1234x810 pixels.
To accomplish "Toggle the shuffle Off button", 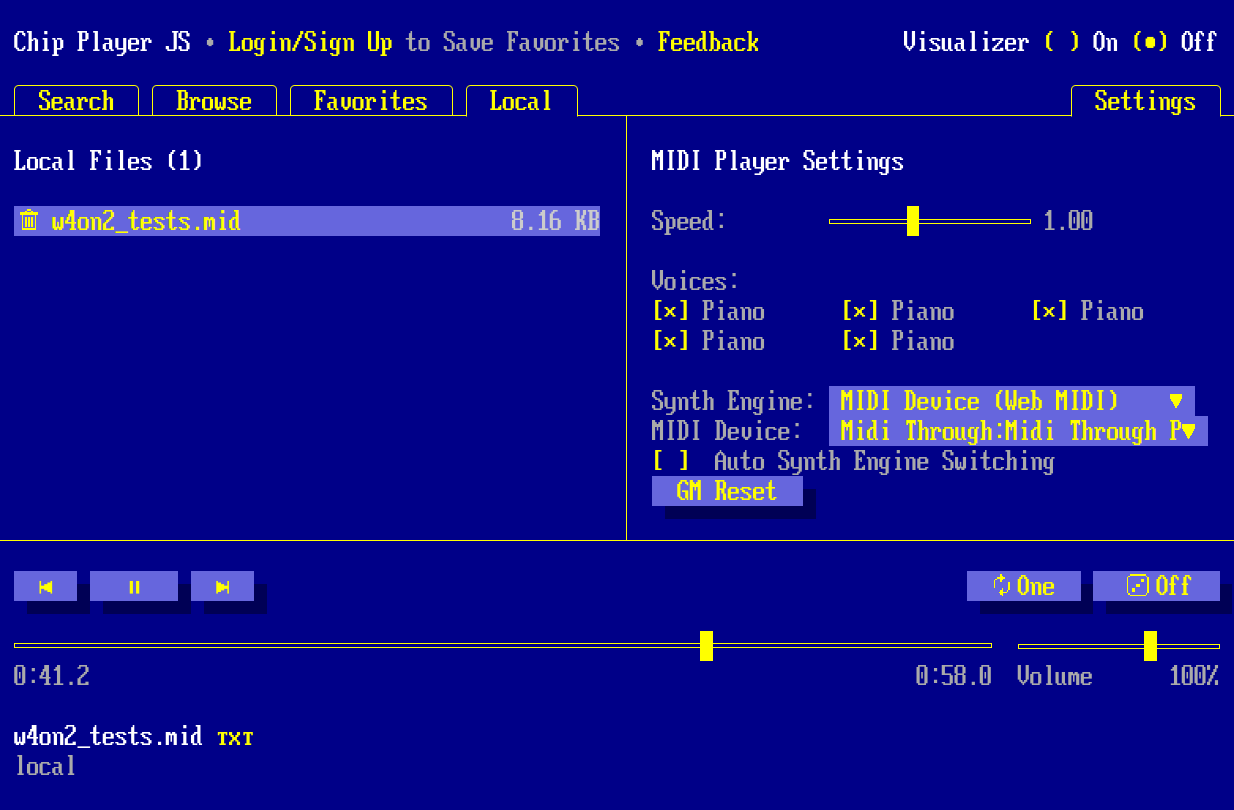I will [x=1156, y=586].
